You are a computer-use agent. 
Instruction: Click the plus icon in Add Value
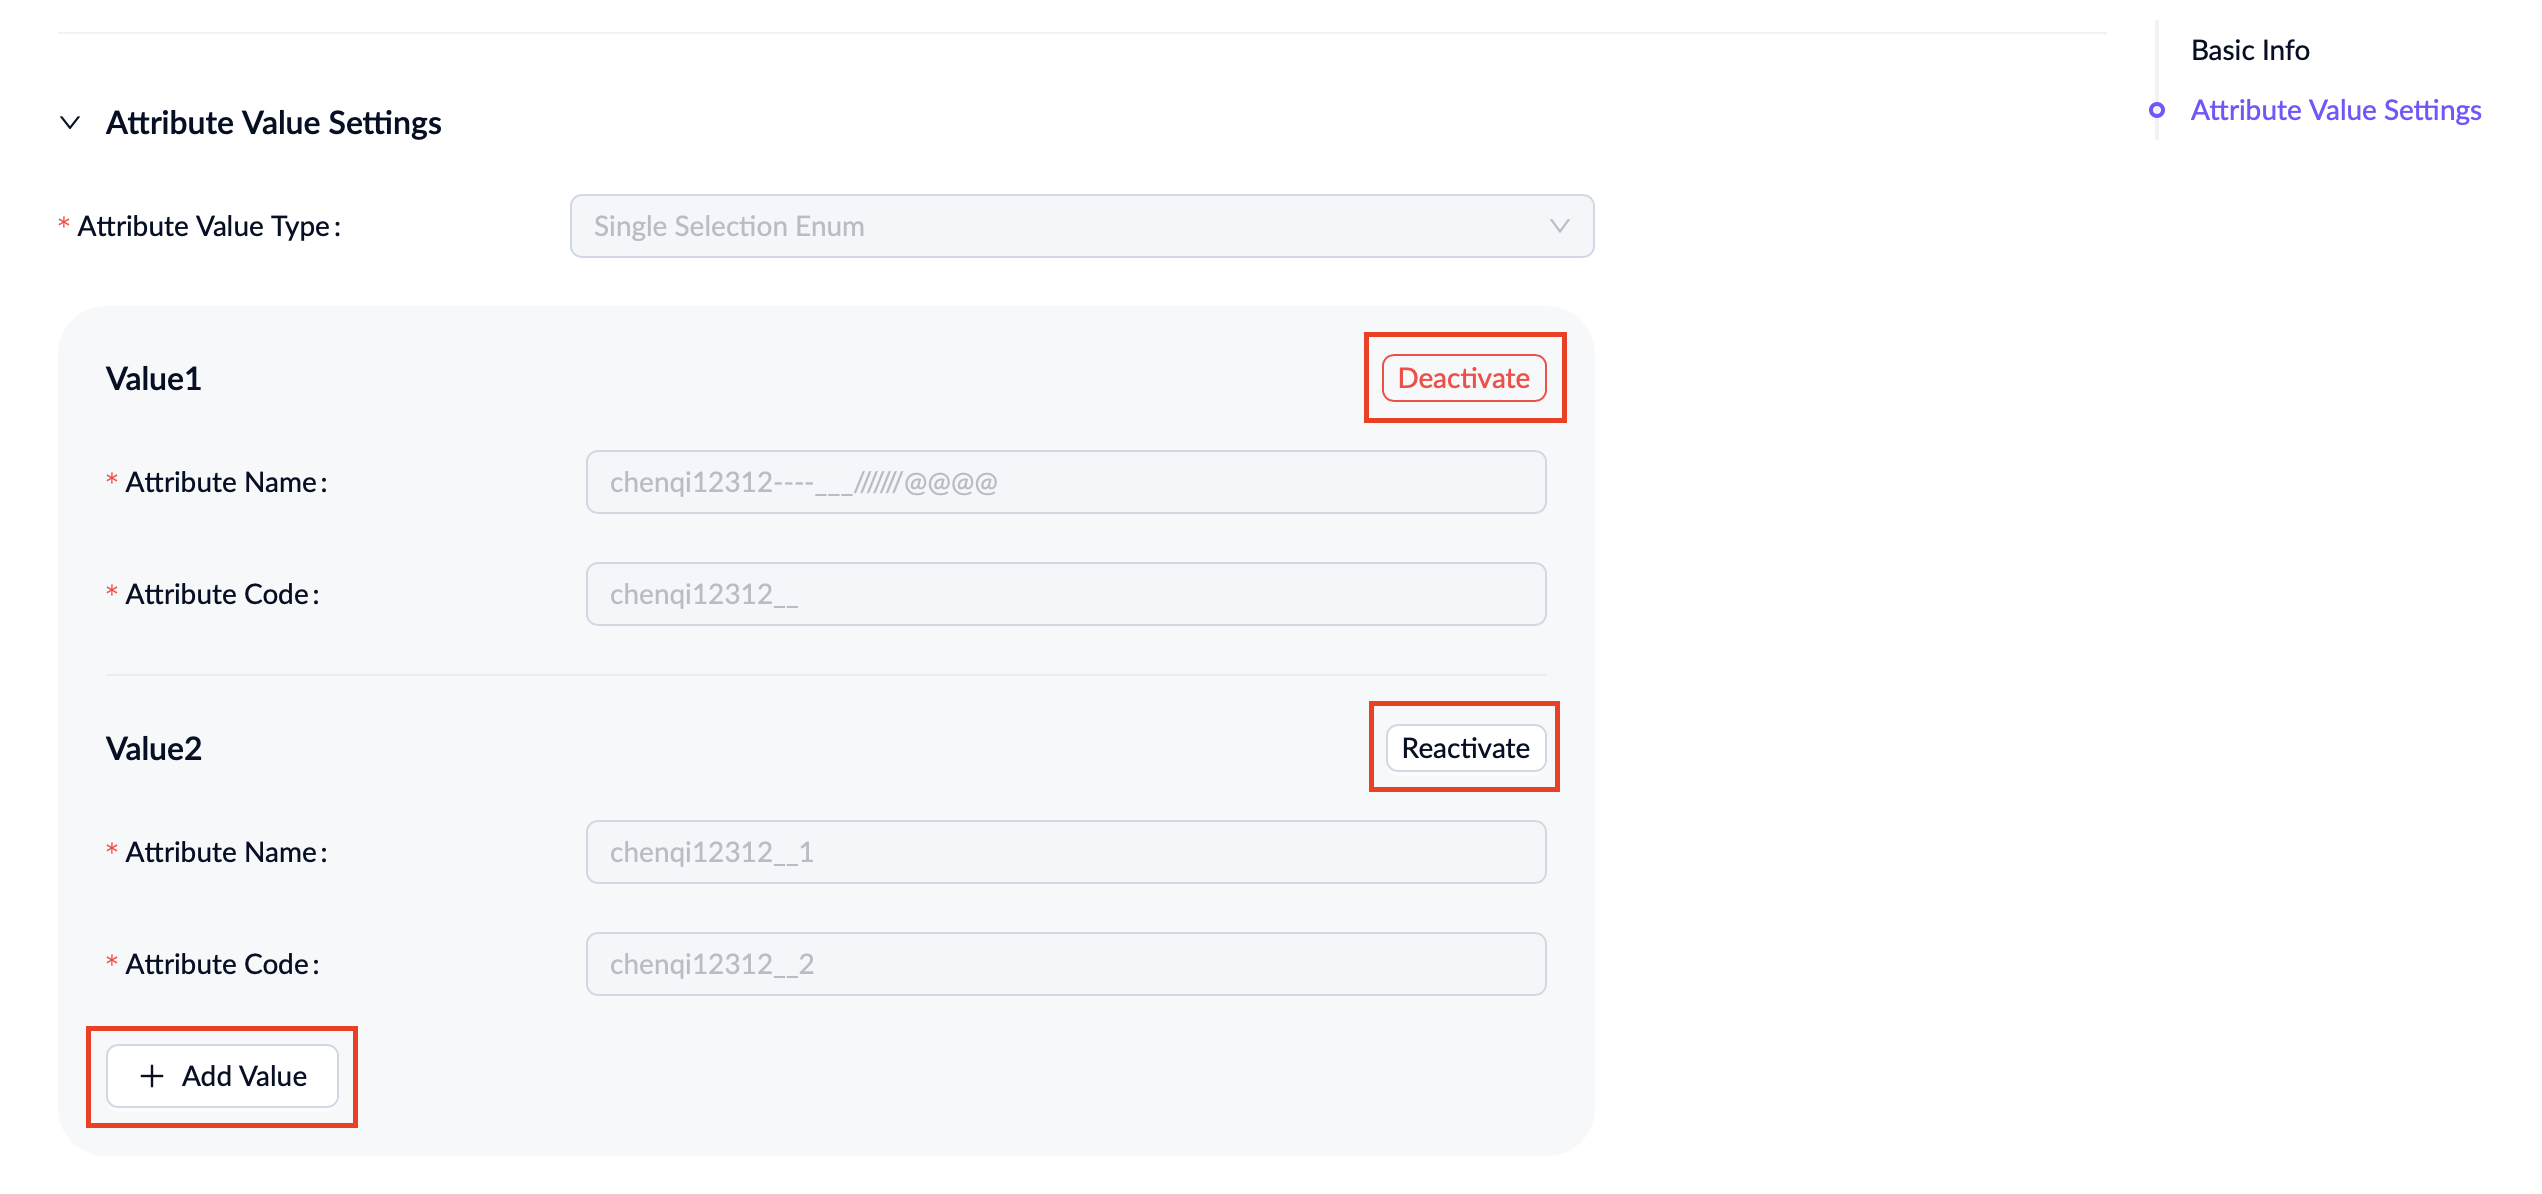pyautogui.click(x=152, y=1076)
